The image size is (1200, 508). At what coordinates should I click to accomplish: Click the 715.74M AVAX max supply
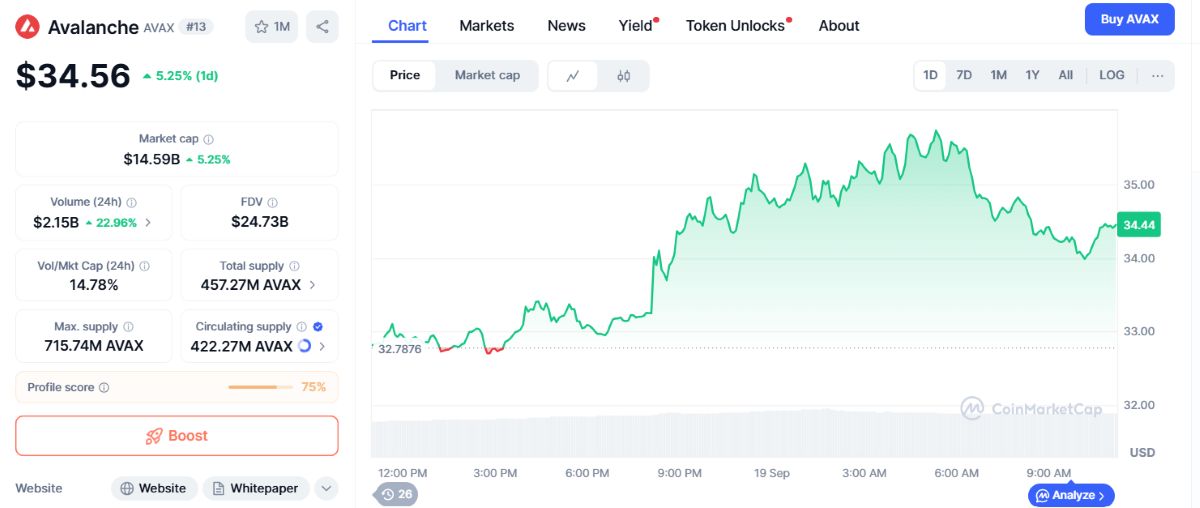(x=94, y=346)
